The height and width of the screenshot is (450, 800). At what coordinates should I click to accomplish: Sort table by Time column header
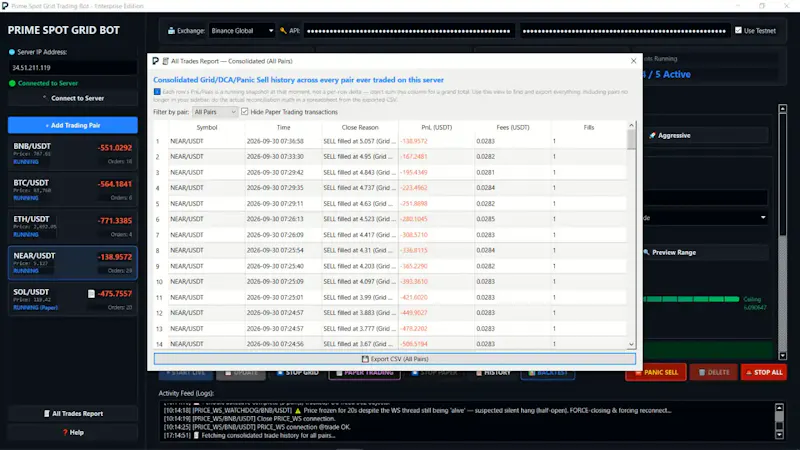283,128
